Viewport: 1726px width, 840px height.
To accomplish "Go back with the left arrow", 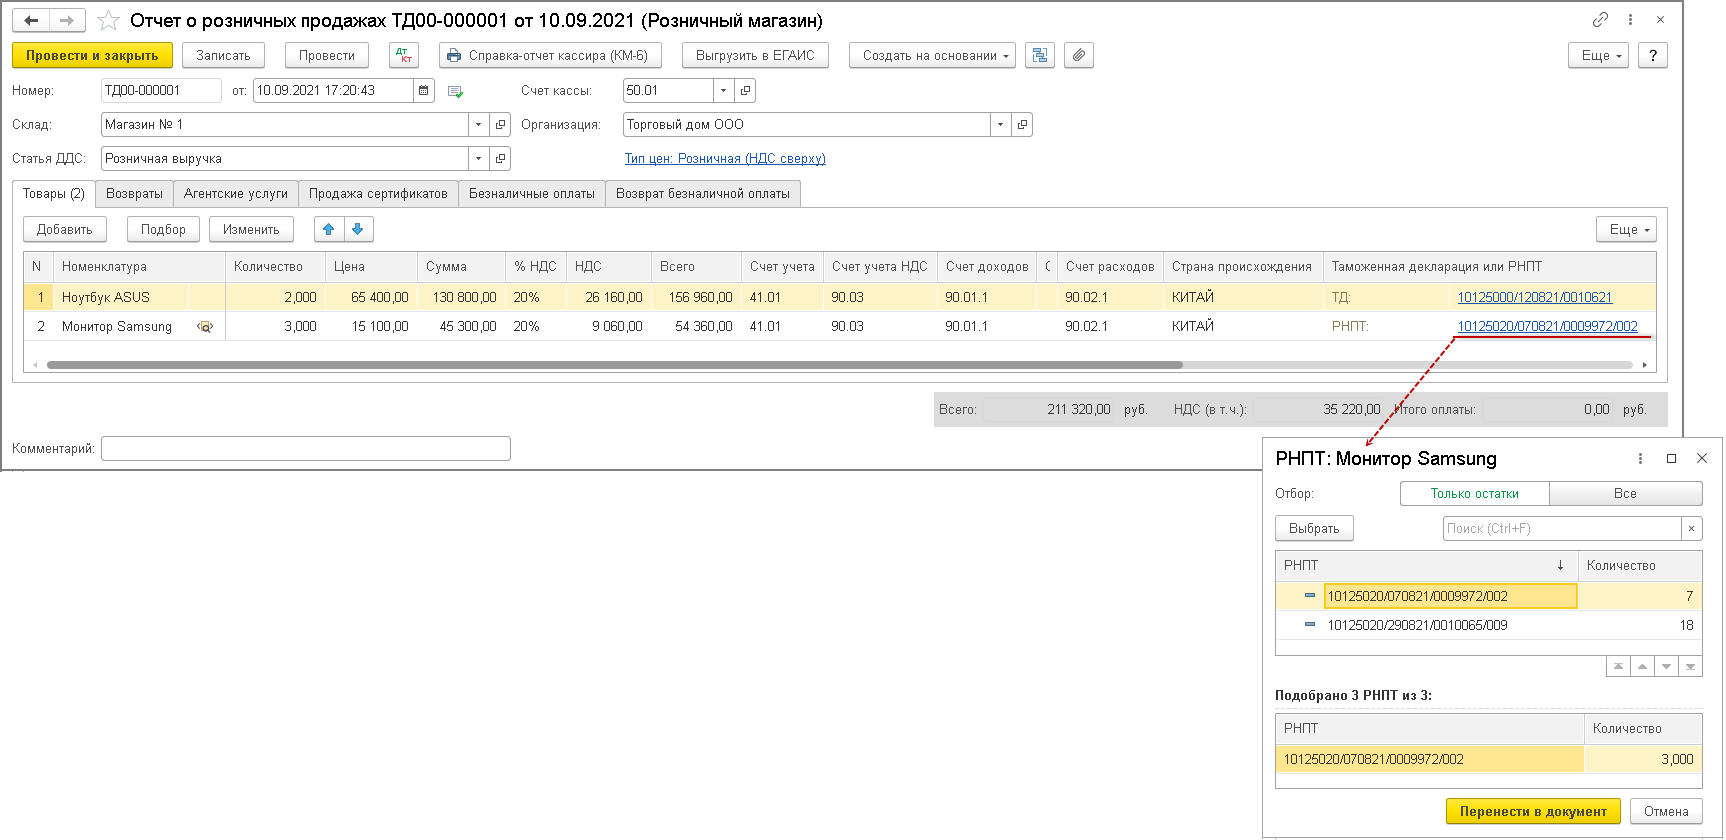I will click(31, 20).
